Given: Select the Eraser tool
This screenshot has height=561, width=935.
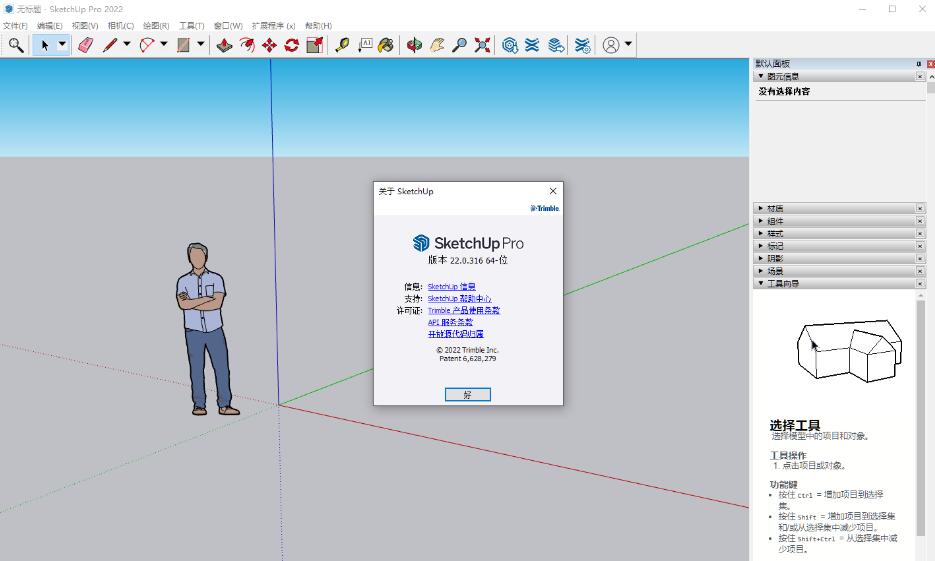Looking at the screenshot, I should [85, 45].
